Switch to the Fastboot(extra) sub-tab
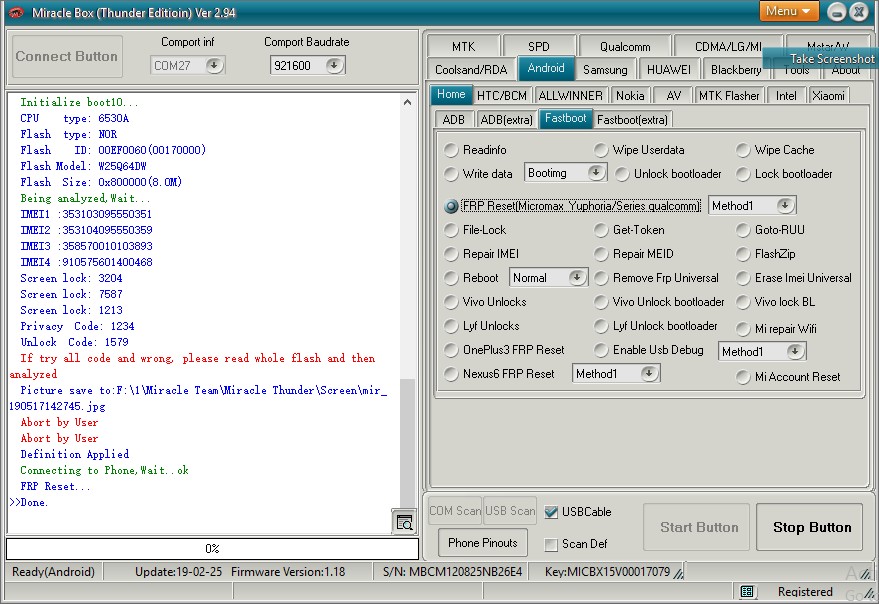This screenshot has width=879, height=604. 632,119
